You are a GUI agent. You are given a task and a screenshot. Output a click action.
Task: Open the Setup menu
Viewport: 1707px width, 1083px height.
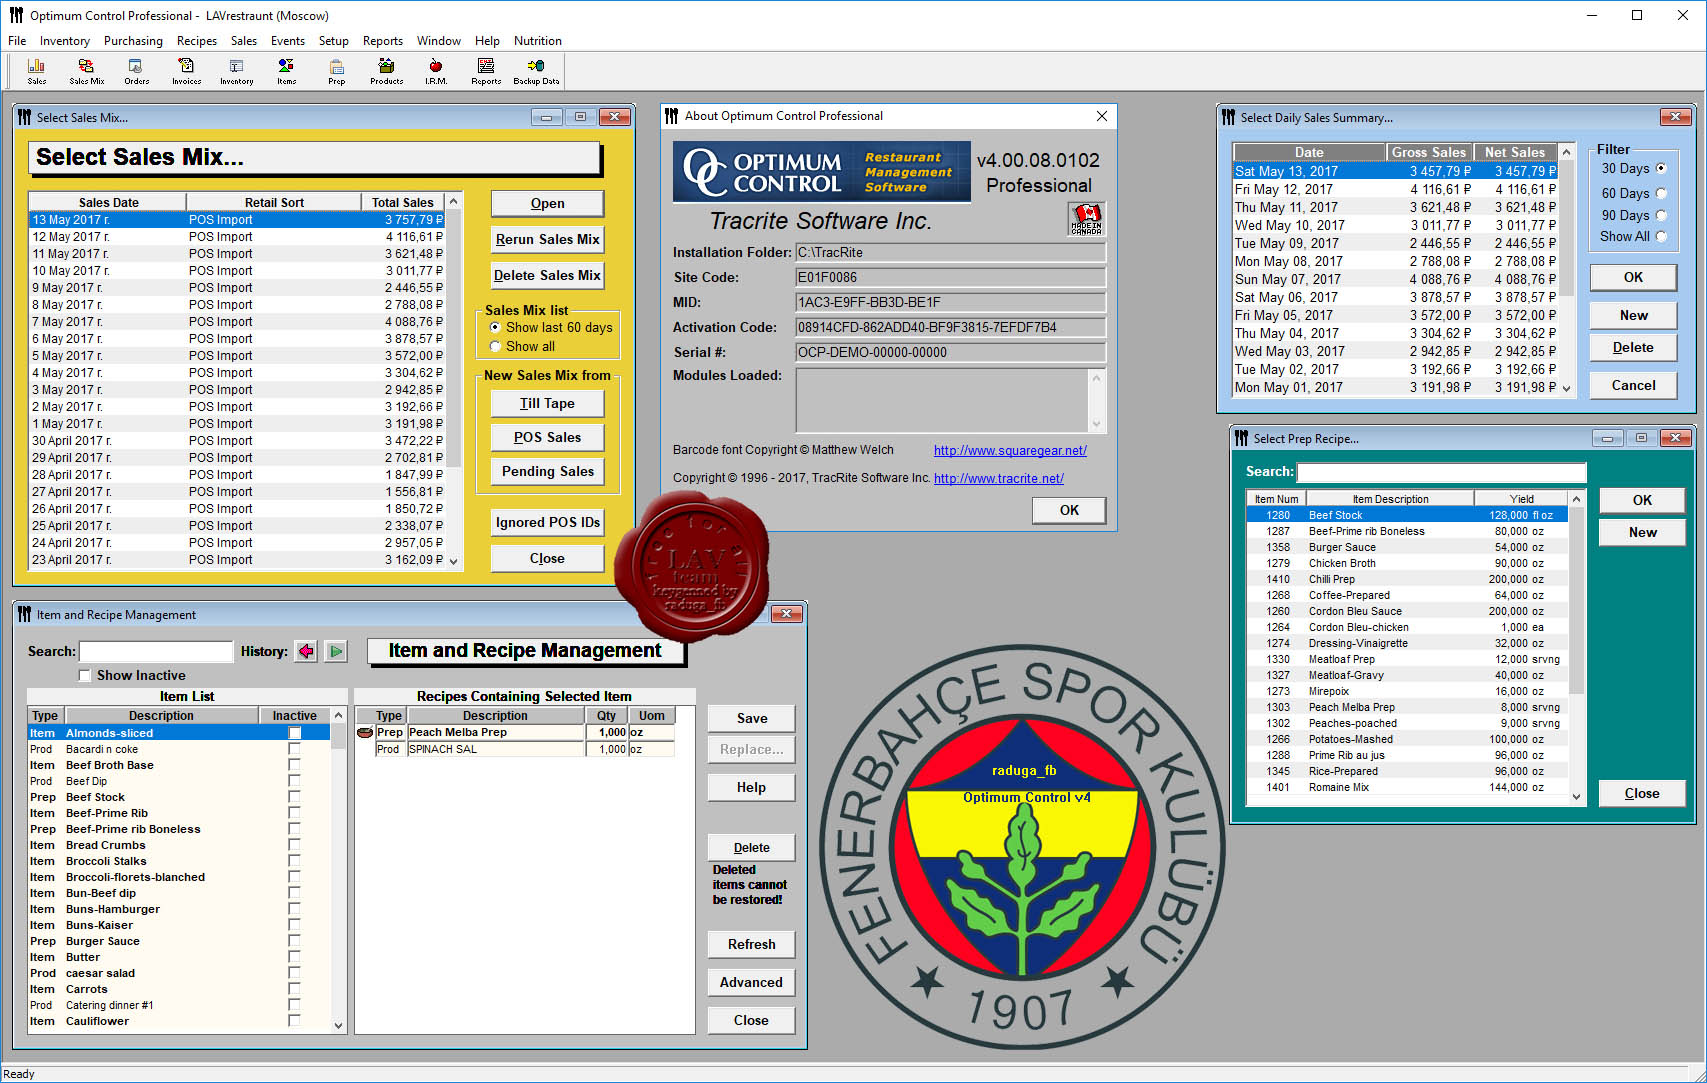click(334, 41)
